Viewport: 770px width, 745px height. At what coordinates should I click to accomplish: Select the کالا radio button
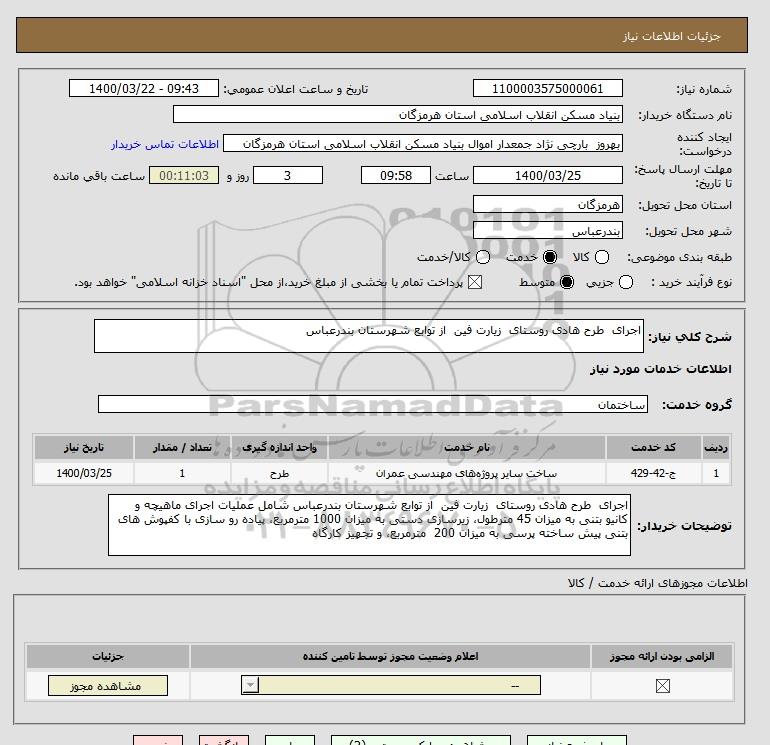click(x=602, y=257)
